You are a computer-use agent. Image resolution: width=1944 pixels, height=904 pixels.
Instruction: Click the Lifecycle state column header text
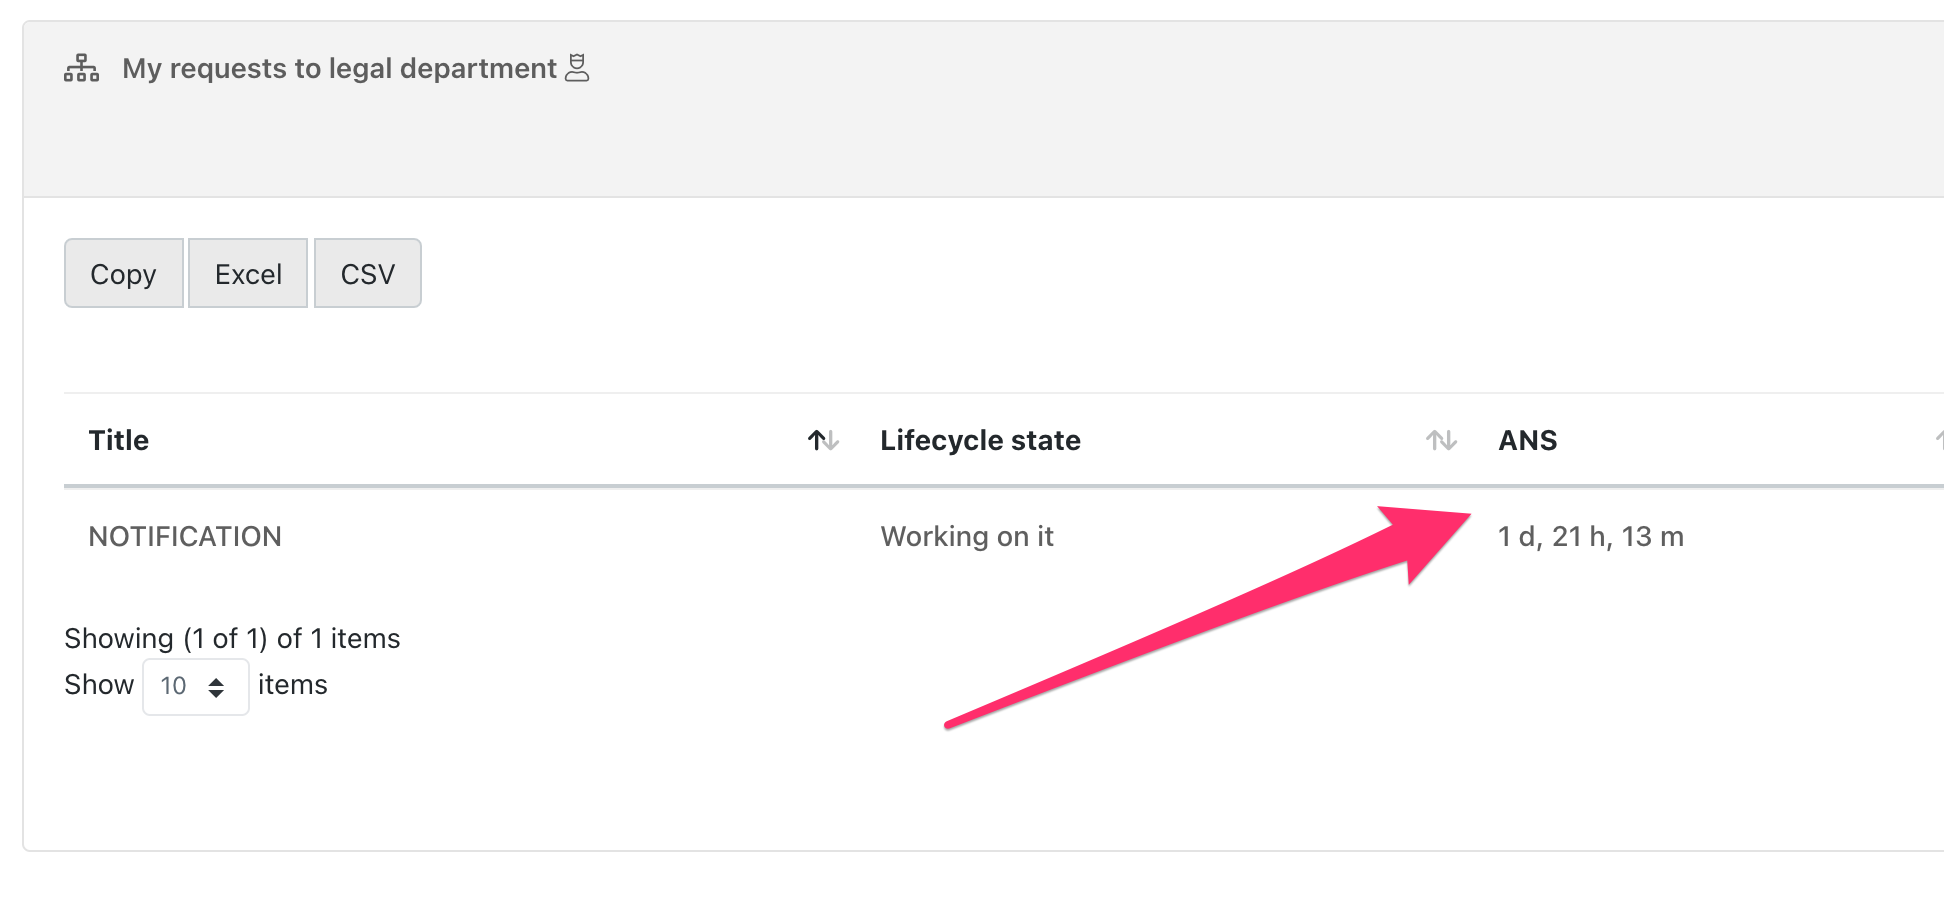tap(980, 440)
